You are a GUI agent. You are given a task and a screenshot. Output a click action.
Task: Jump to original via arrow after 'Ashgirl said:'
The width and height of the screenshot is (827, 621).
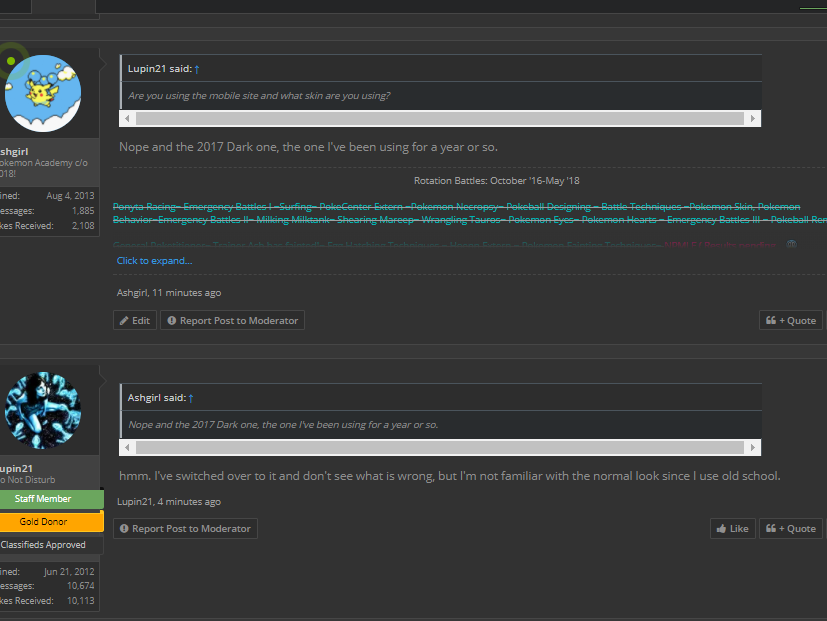click(x=191, y=398)
